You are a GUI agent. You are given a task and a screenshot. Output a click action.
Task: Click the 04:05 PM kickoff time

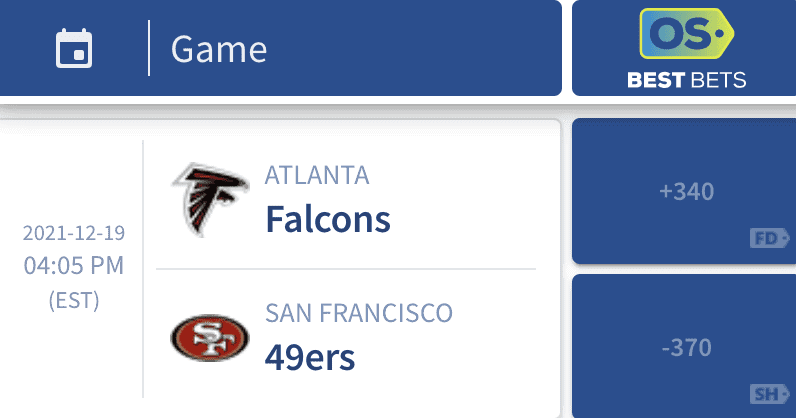coord(74,266)
